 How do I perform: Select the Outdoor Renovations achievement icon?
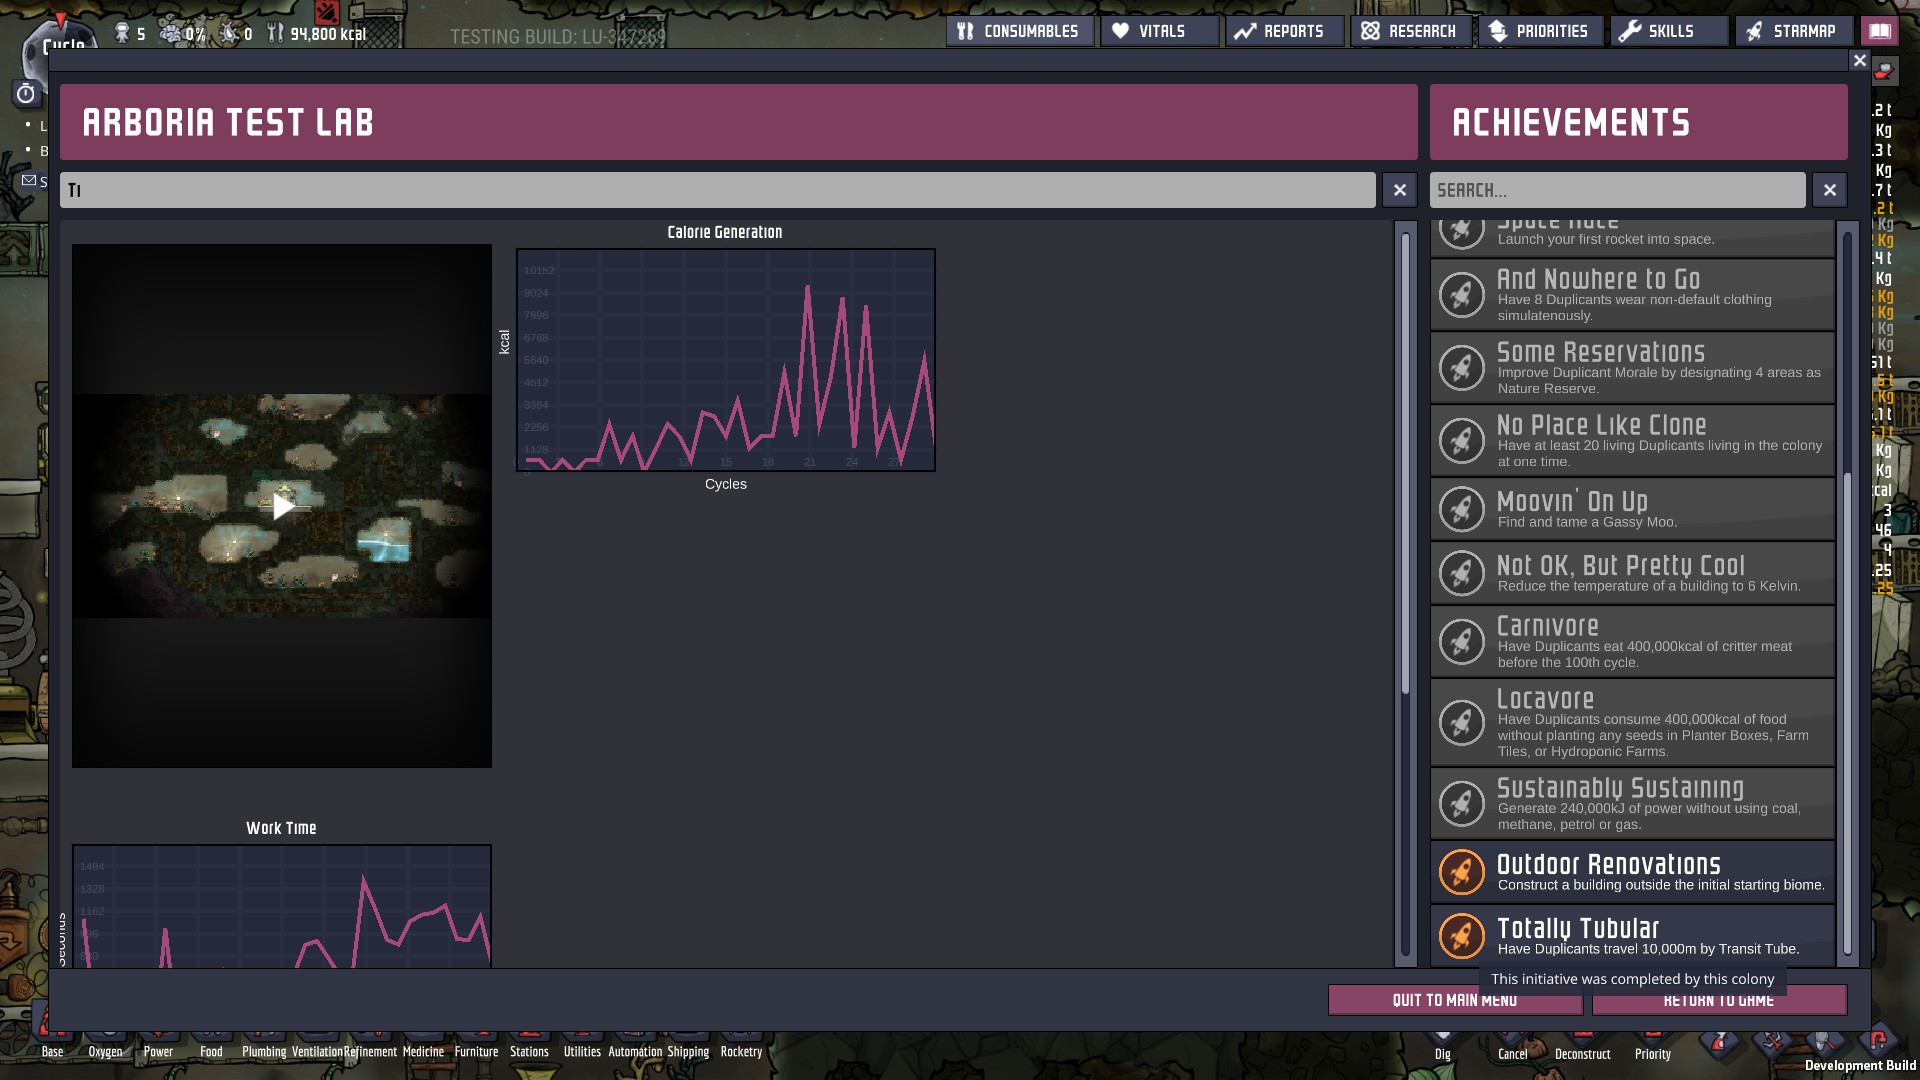[x=1461, y=872]
